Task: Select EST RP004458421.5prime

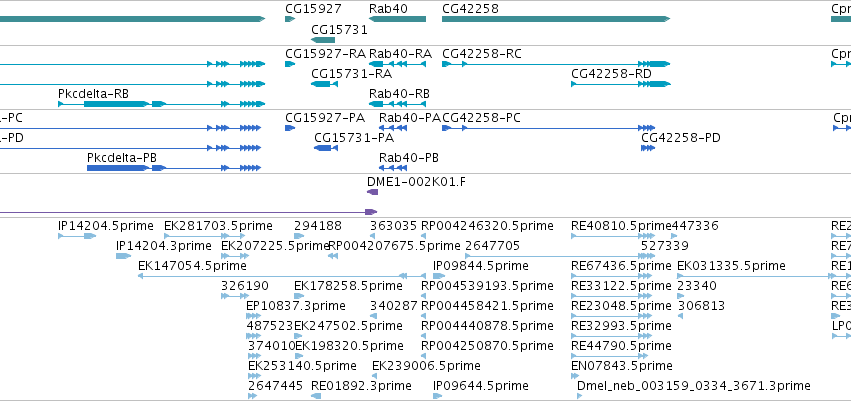Action: point(423,316)
